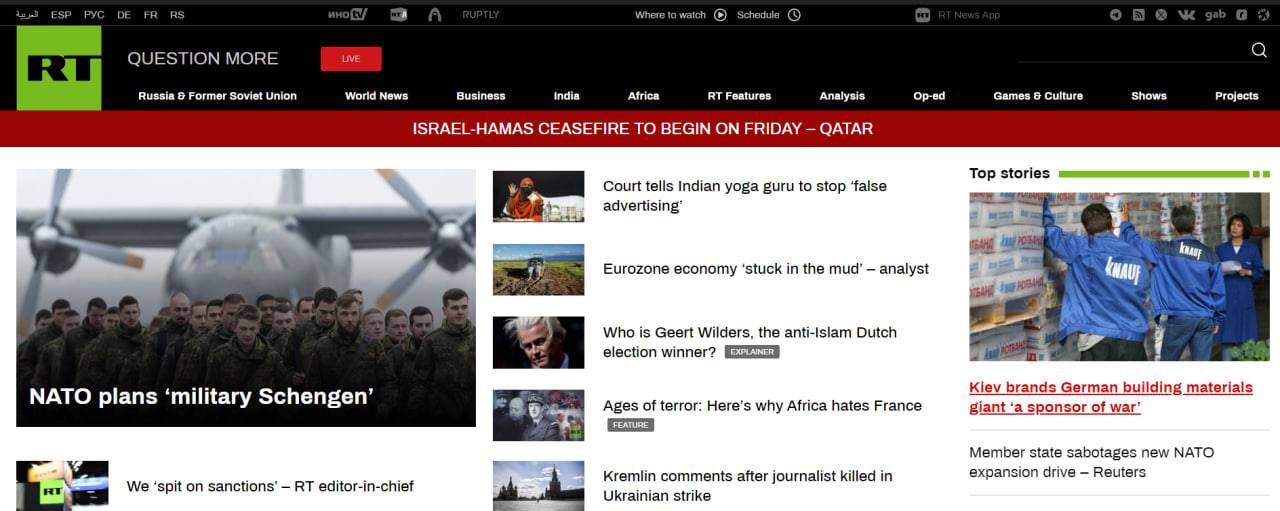Open the India menu item
The width and height of the screenshot is (1280, 511).
click(x=567, y=96)
